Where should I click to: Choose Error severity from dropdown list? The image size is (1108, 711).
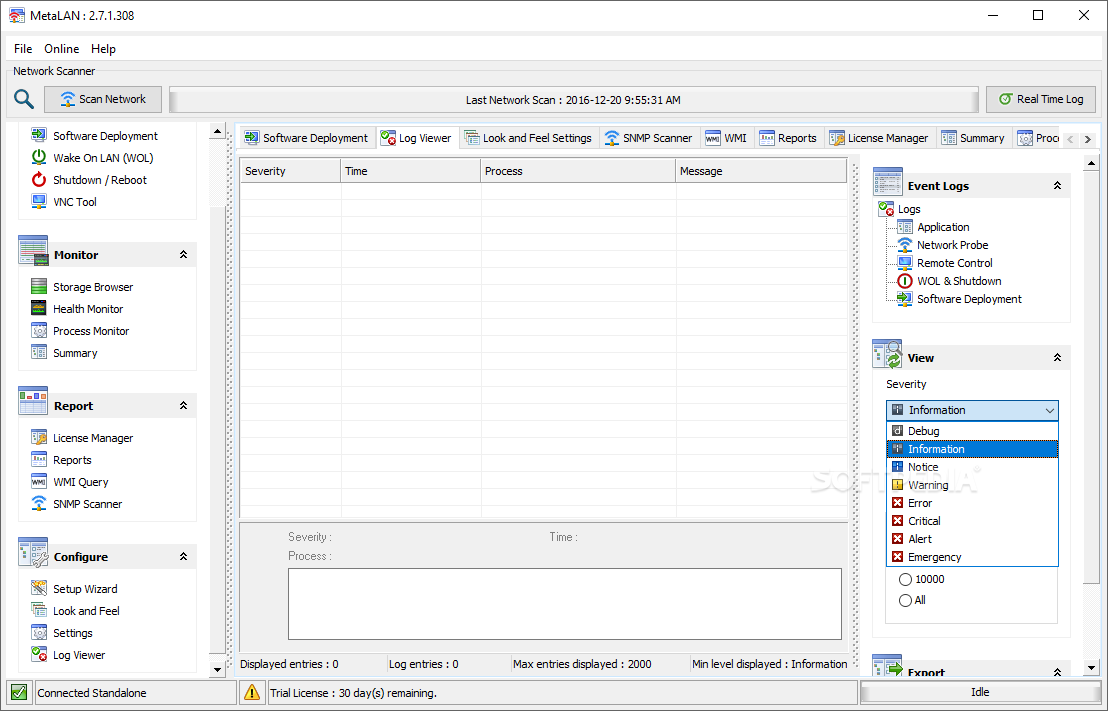pyautogui.click(x=972, y=503)
